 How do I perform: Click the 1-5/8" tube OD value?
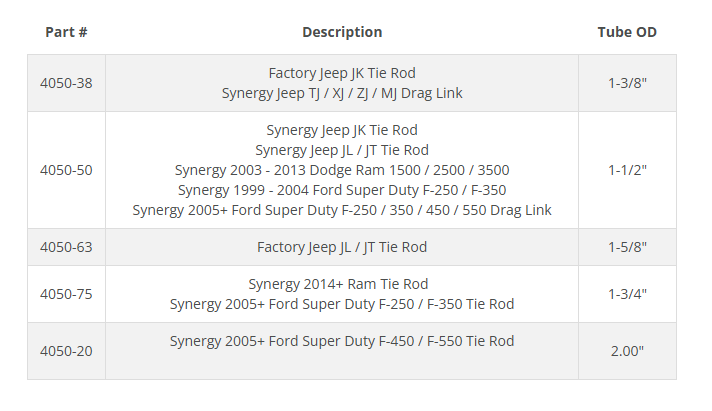[627, 247]
